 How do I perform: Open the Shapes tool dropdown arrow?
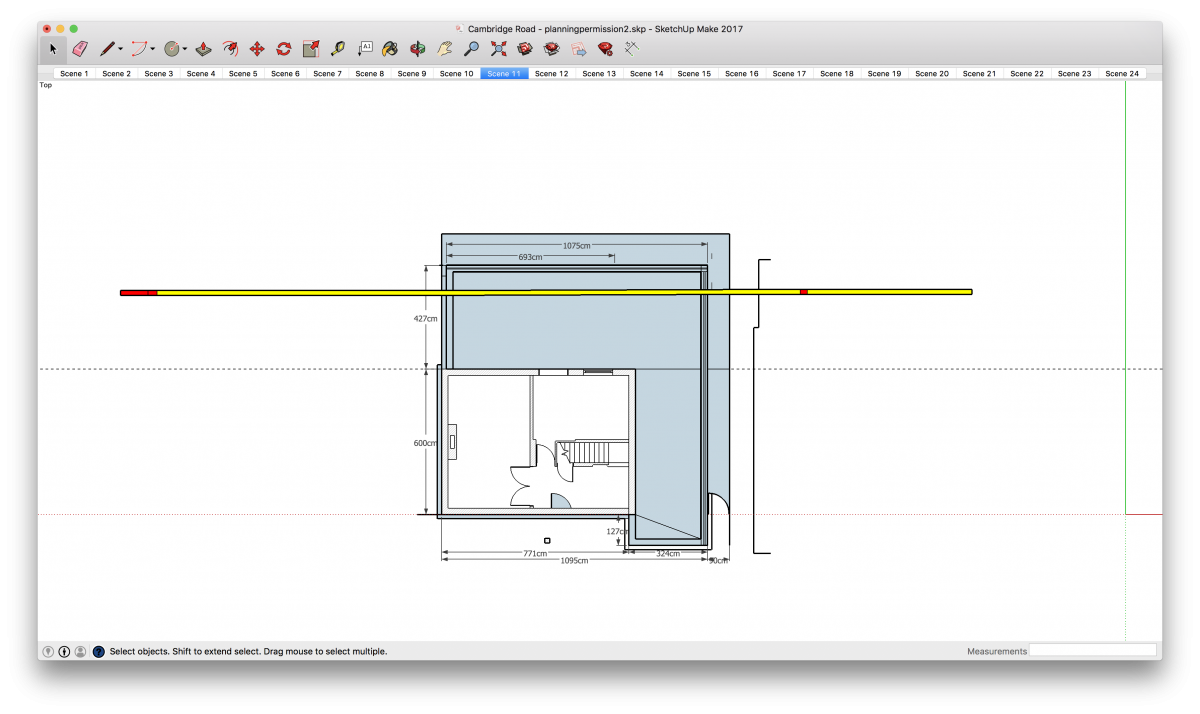185,47
